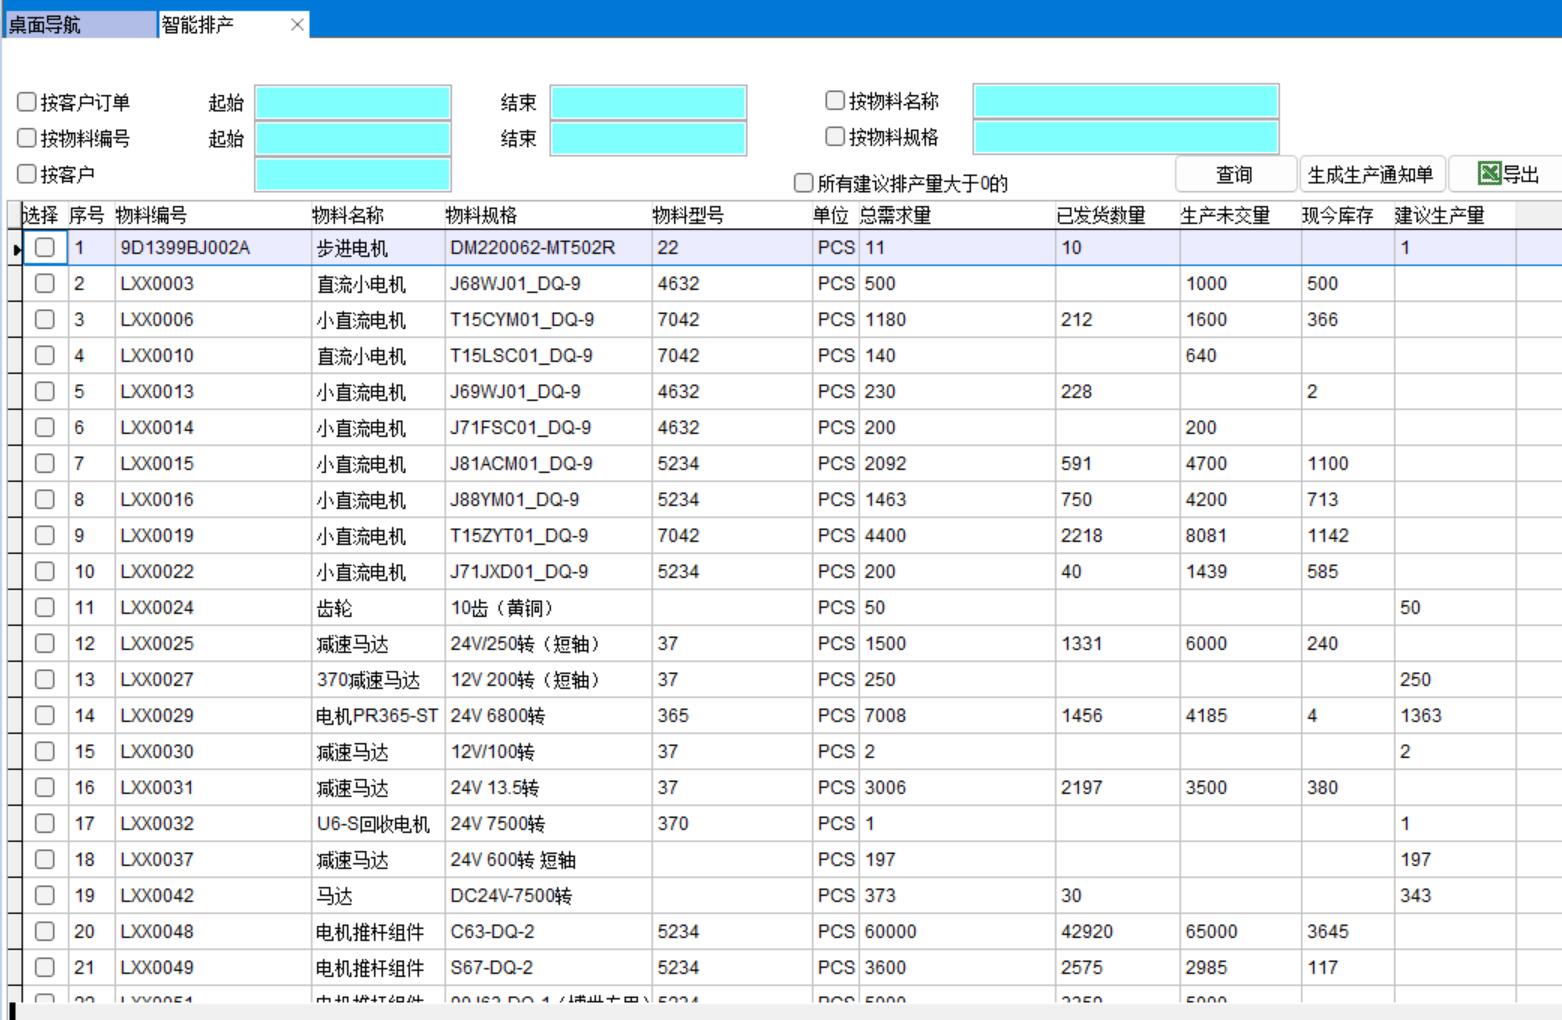Enable the 按客户订单 checkbox

point(27,102)
